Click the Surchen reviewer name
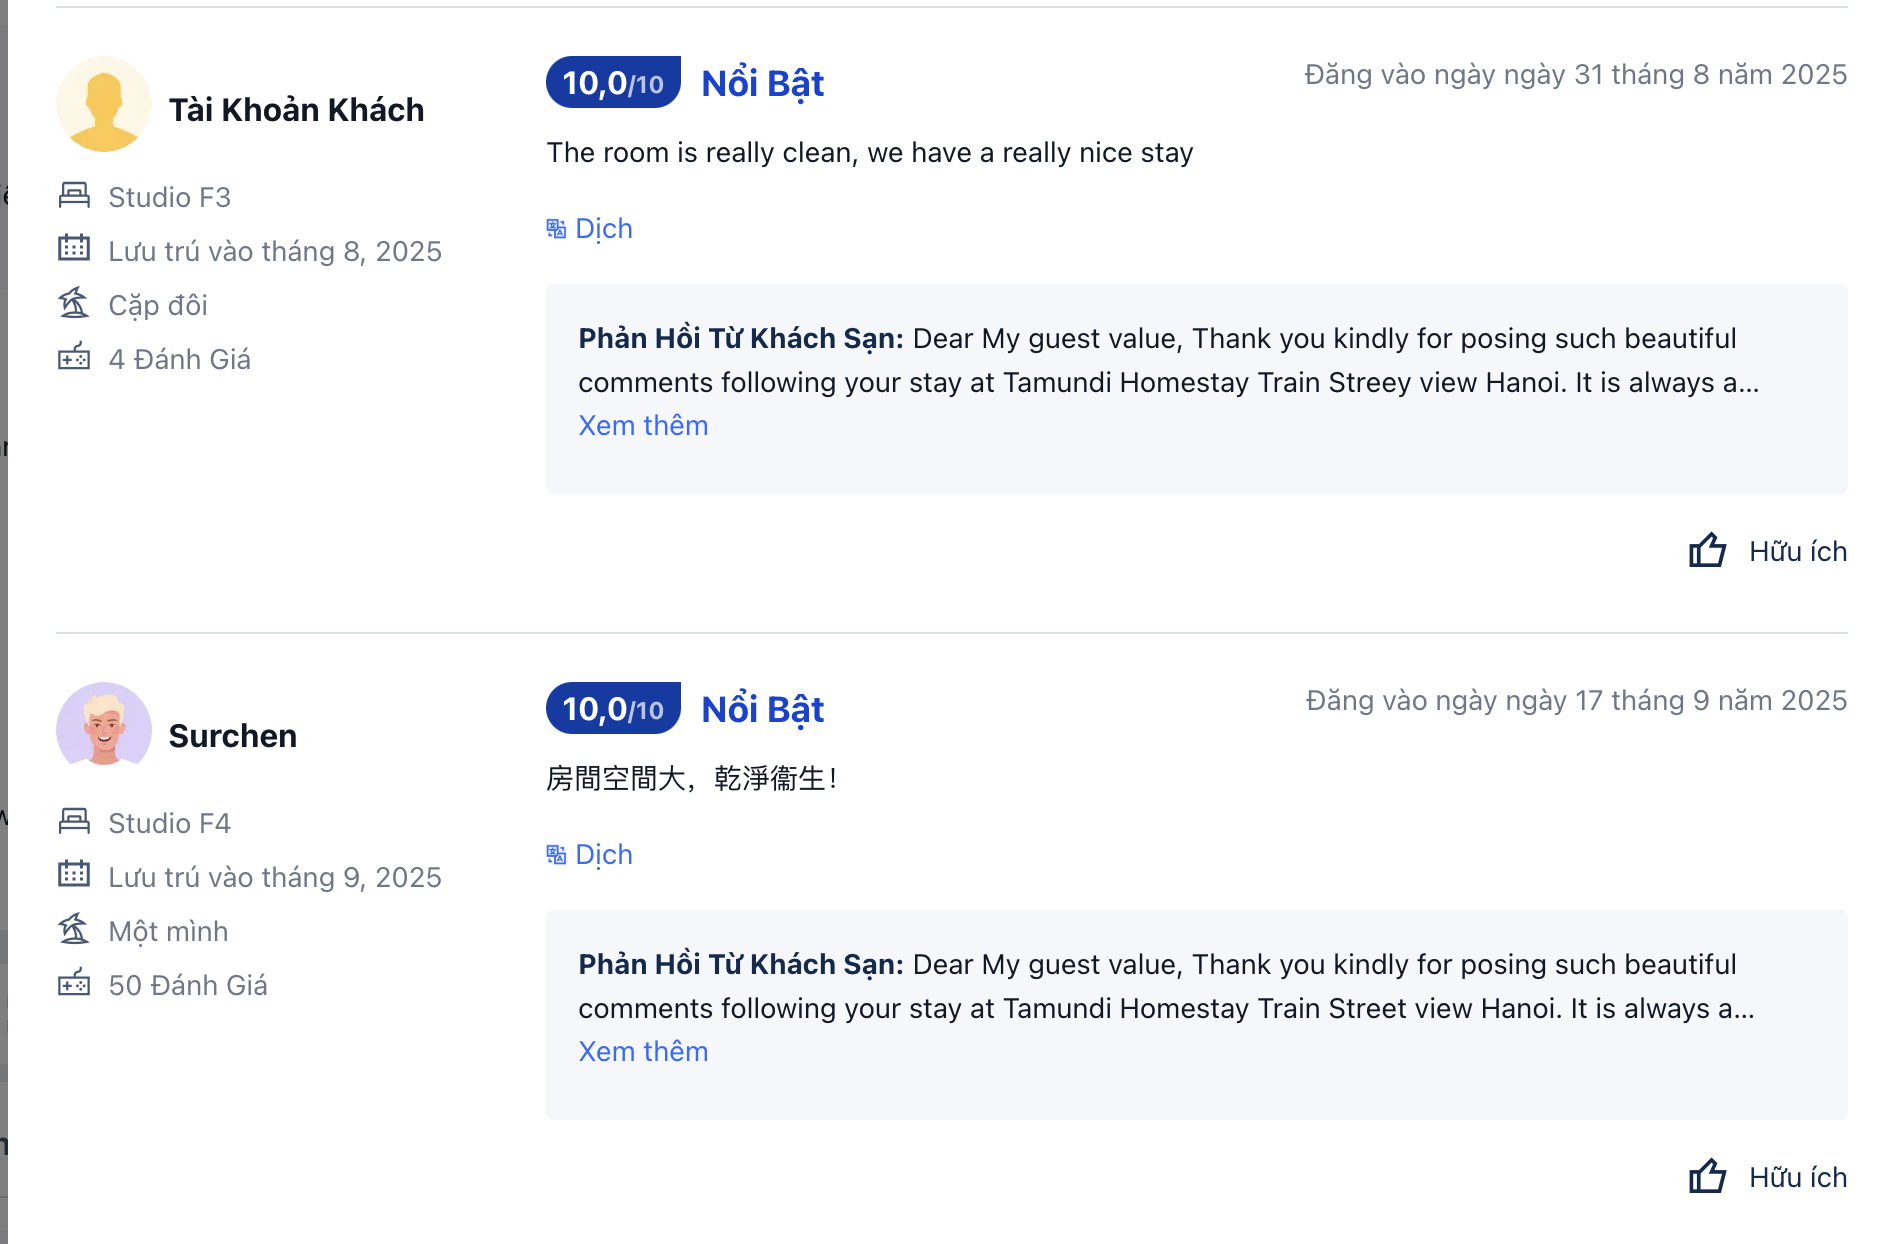This screenshot has height=1244, width=1878. pyautogui.click(x=233, y=736)
